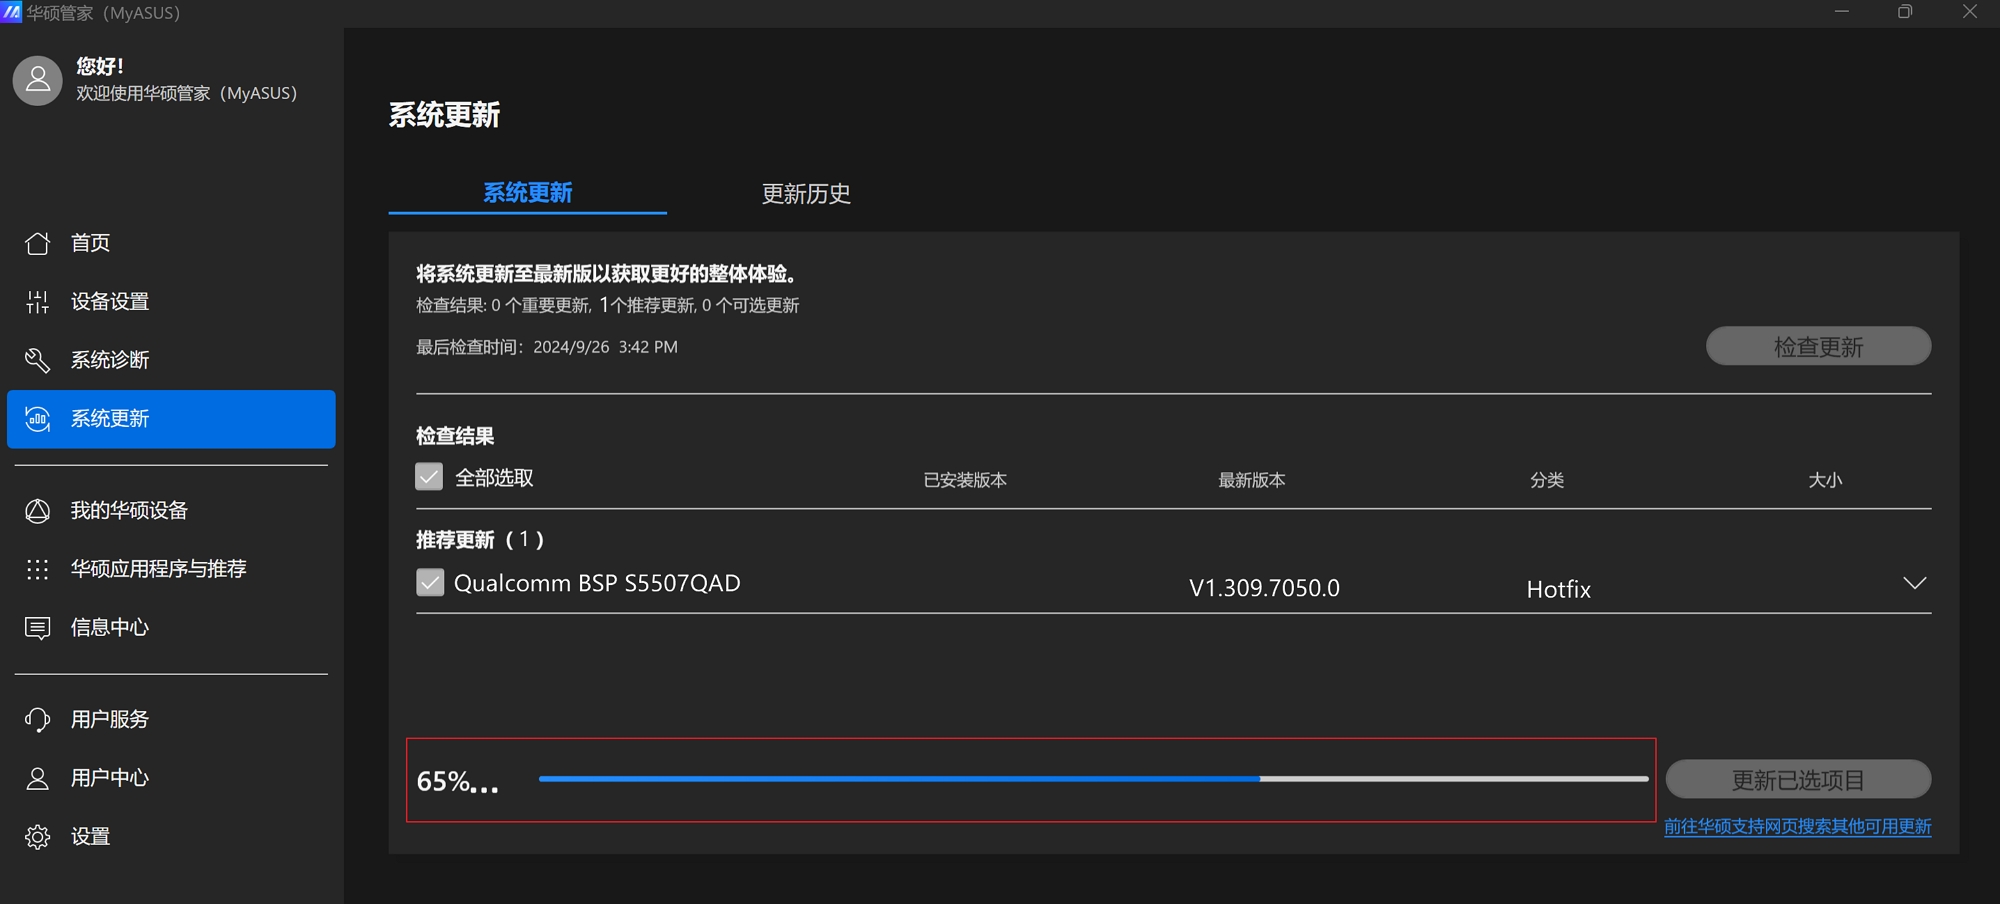Expand the Qualcomm BSP update details
This screenshot has width=2000, height=904.
point(1914,583)
